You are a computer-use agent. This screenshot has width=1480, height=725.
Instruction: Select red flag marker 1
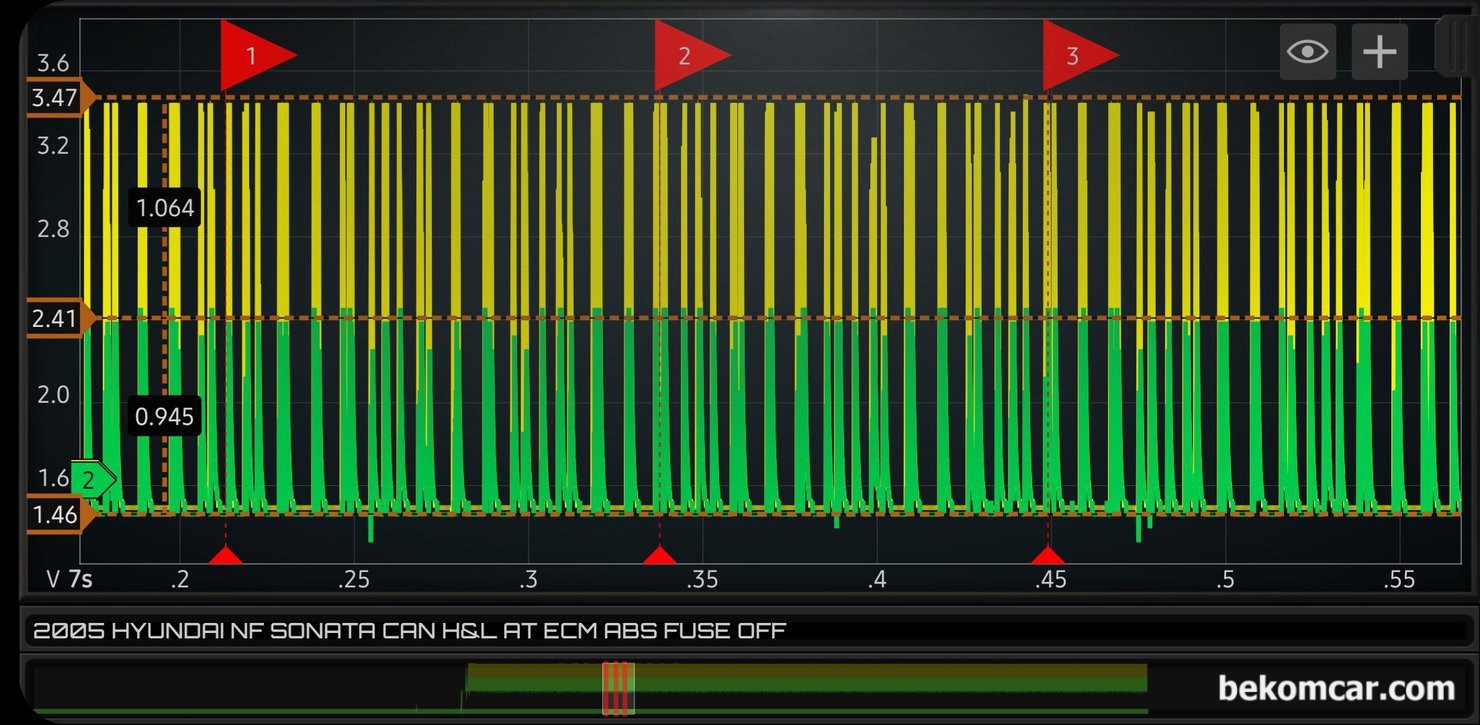(256, 55)
